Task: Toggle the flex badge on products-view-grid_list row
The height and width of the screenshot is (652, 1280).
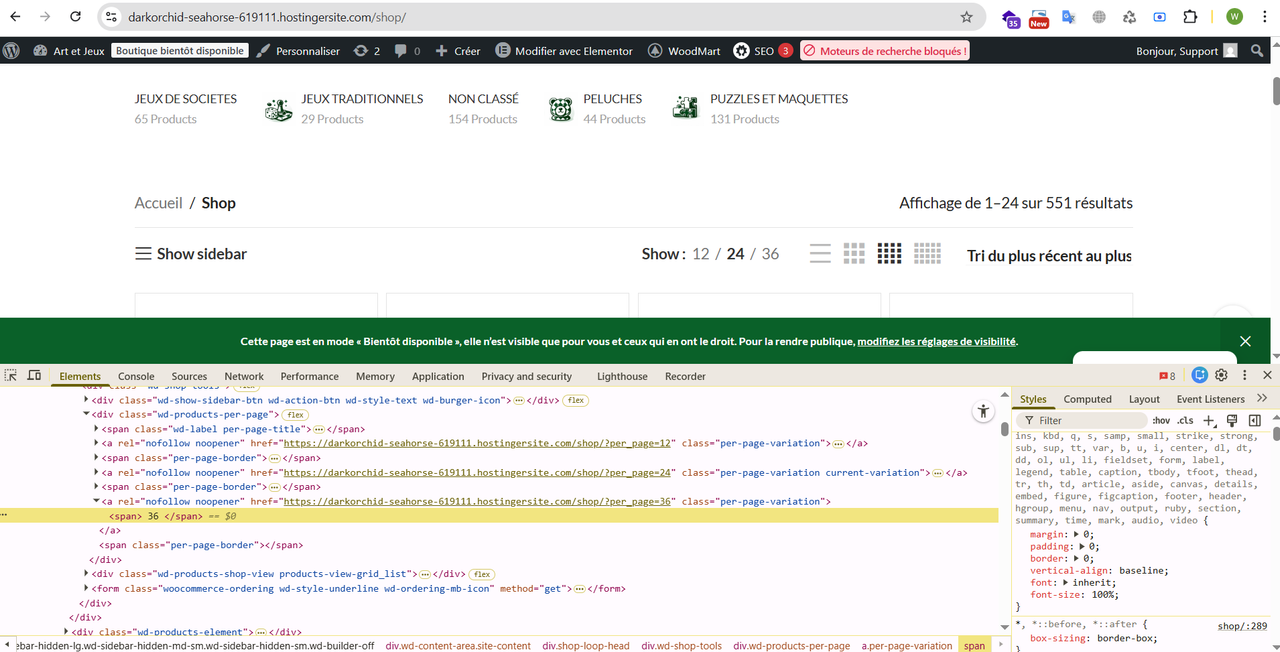Action: [483, 574]
